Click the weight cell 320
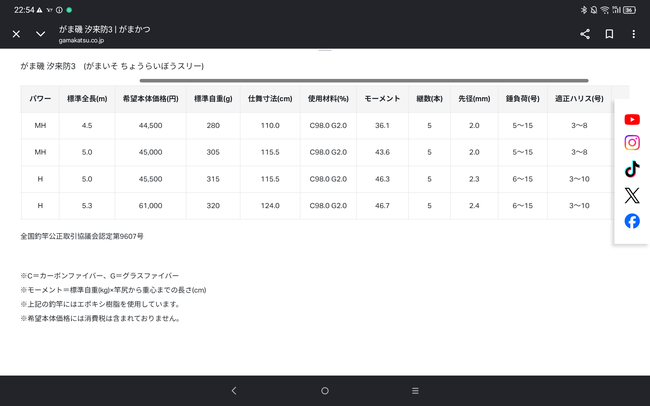 point(213,206)
